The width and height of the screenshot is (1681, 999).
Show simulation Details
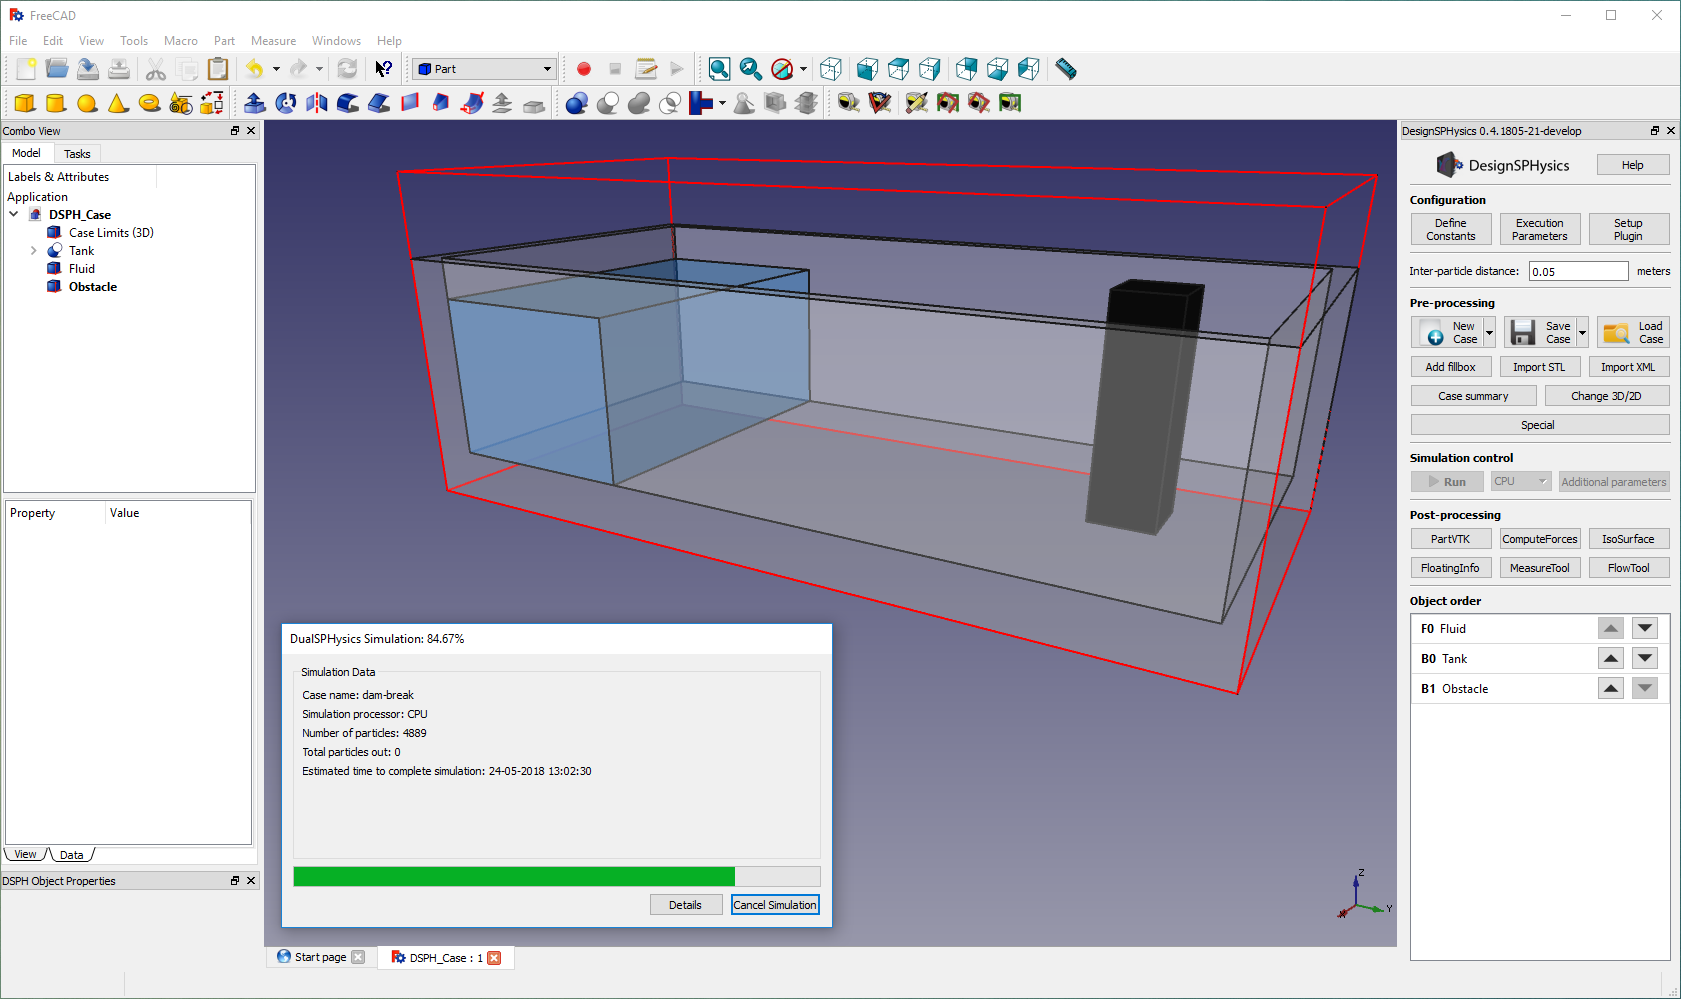click(x=685, y=905)
